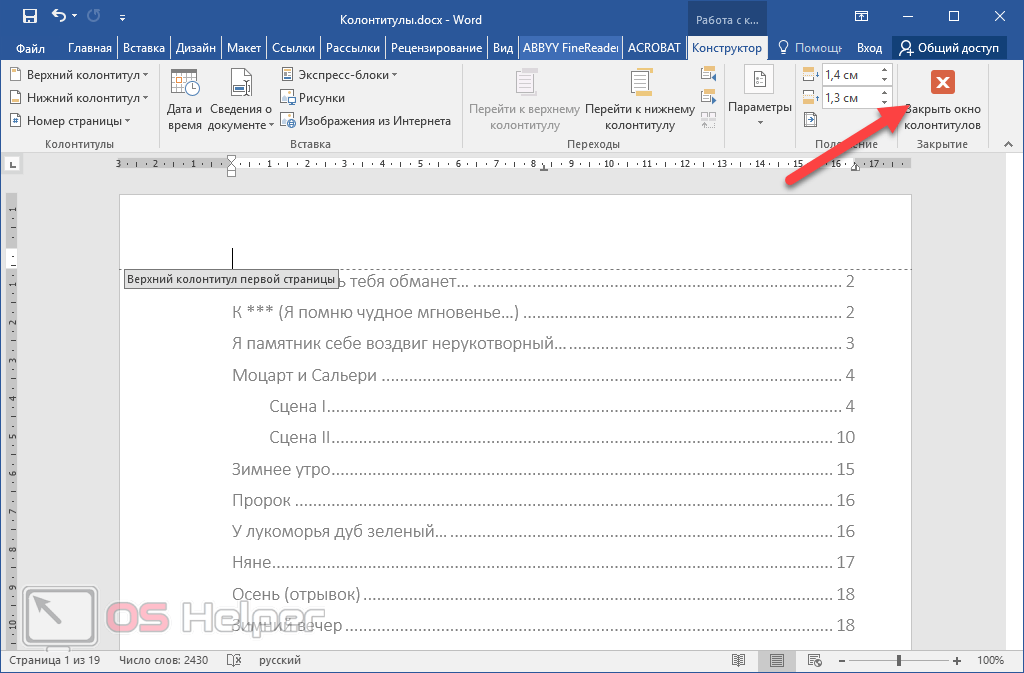Click the Undo arrow icon
The image size is (1024, 673).
(59, 16)
